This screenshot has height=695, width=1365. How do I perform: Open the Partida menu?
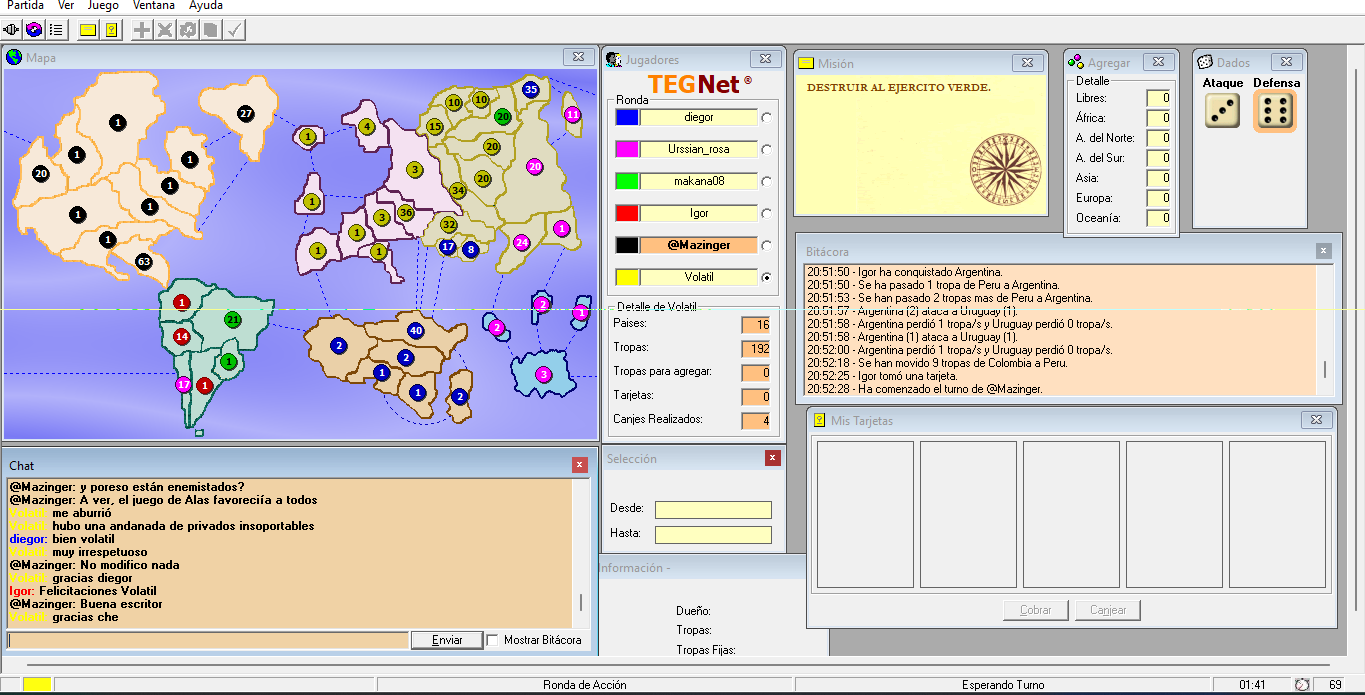pos(25,6)
